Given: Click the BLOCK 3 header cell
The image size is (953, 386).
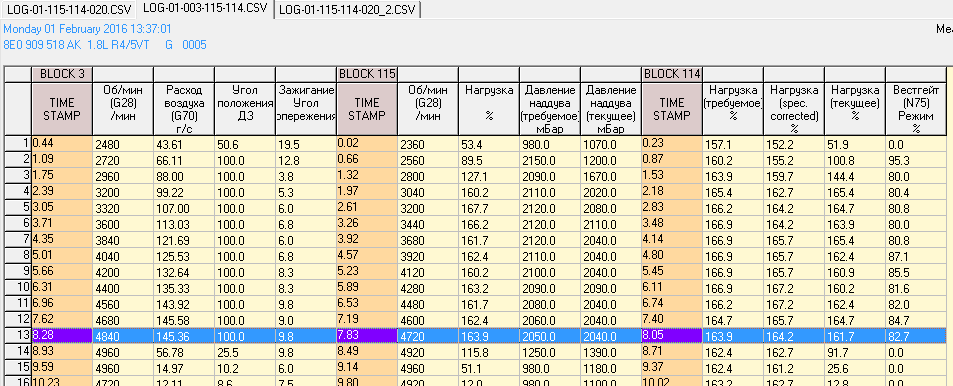Looking at the screenshot, I should [62, 74].
